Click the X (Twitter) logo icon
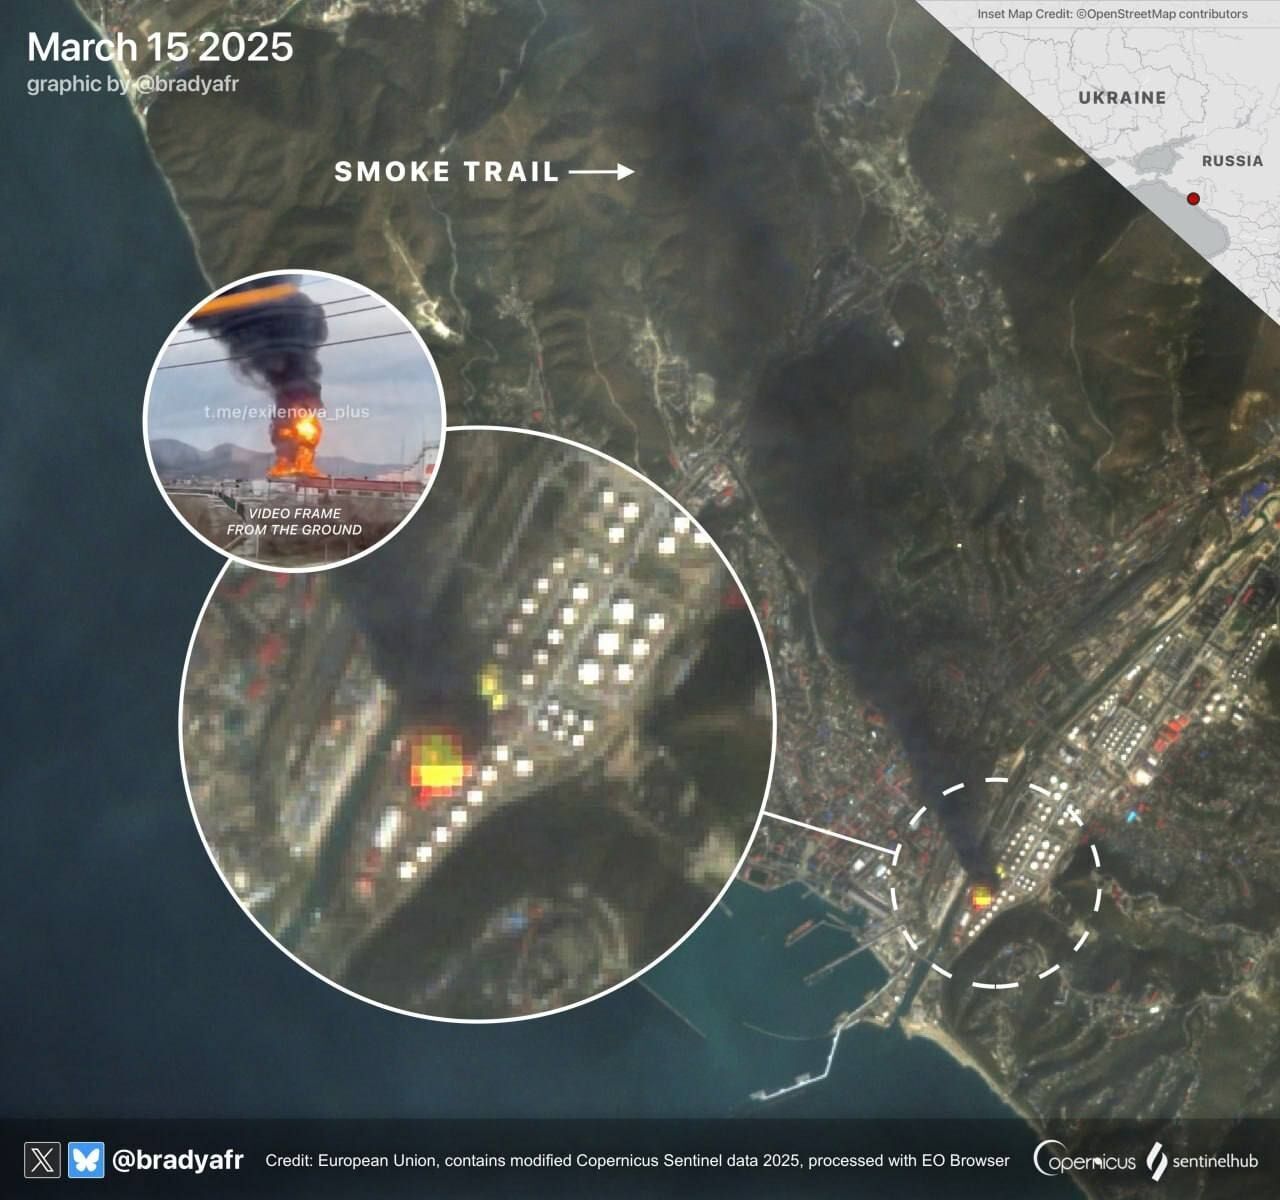The width and height of the screenshot is (1280, 1200). (42, 1160)
